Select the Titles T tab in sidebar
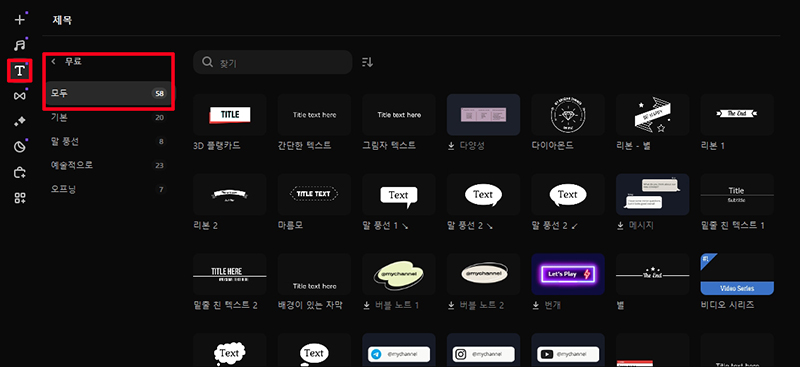The width and height of the screenshot is (800, 367). pyautogui.click(x=19, y=70)
